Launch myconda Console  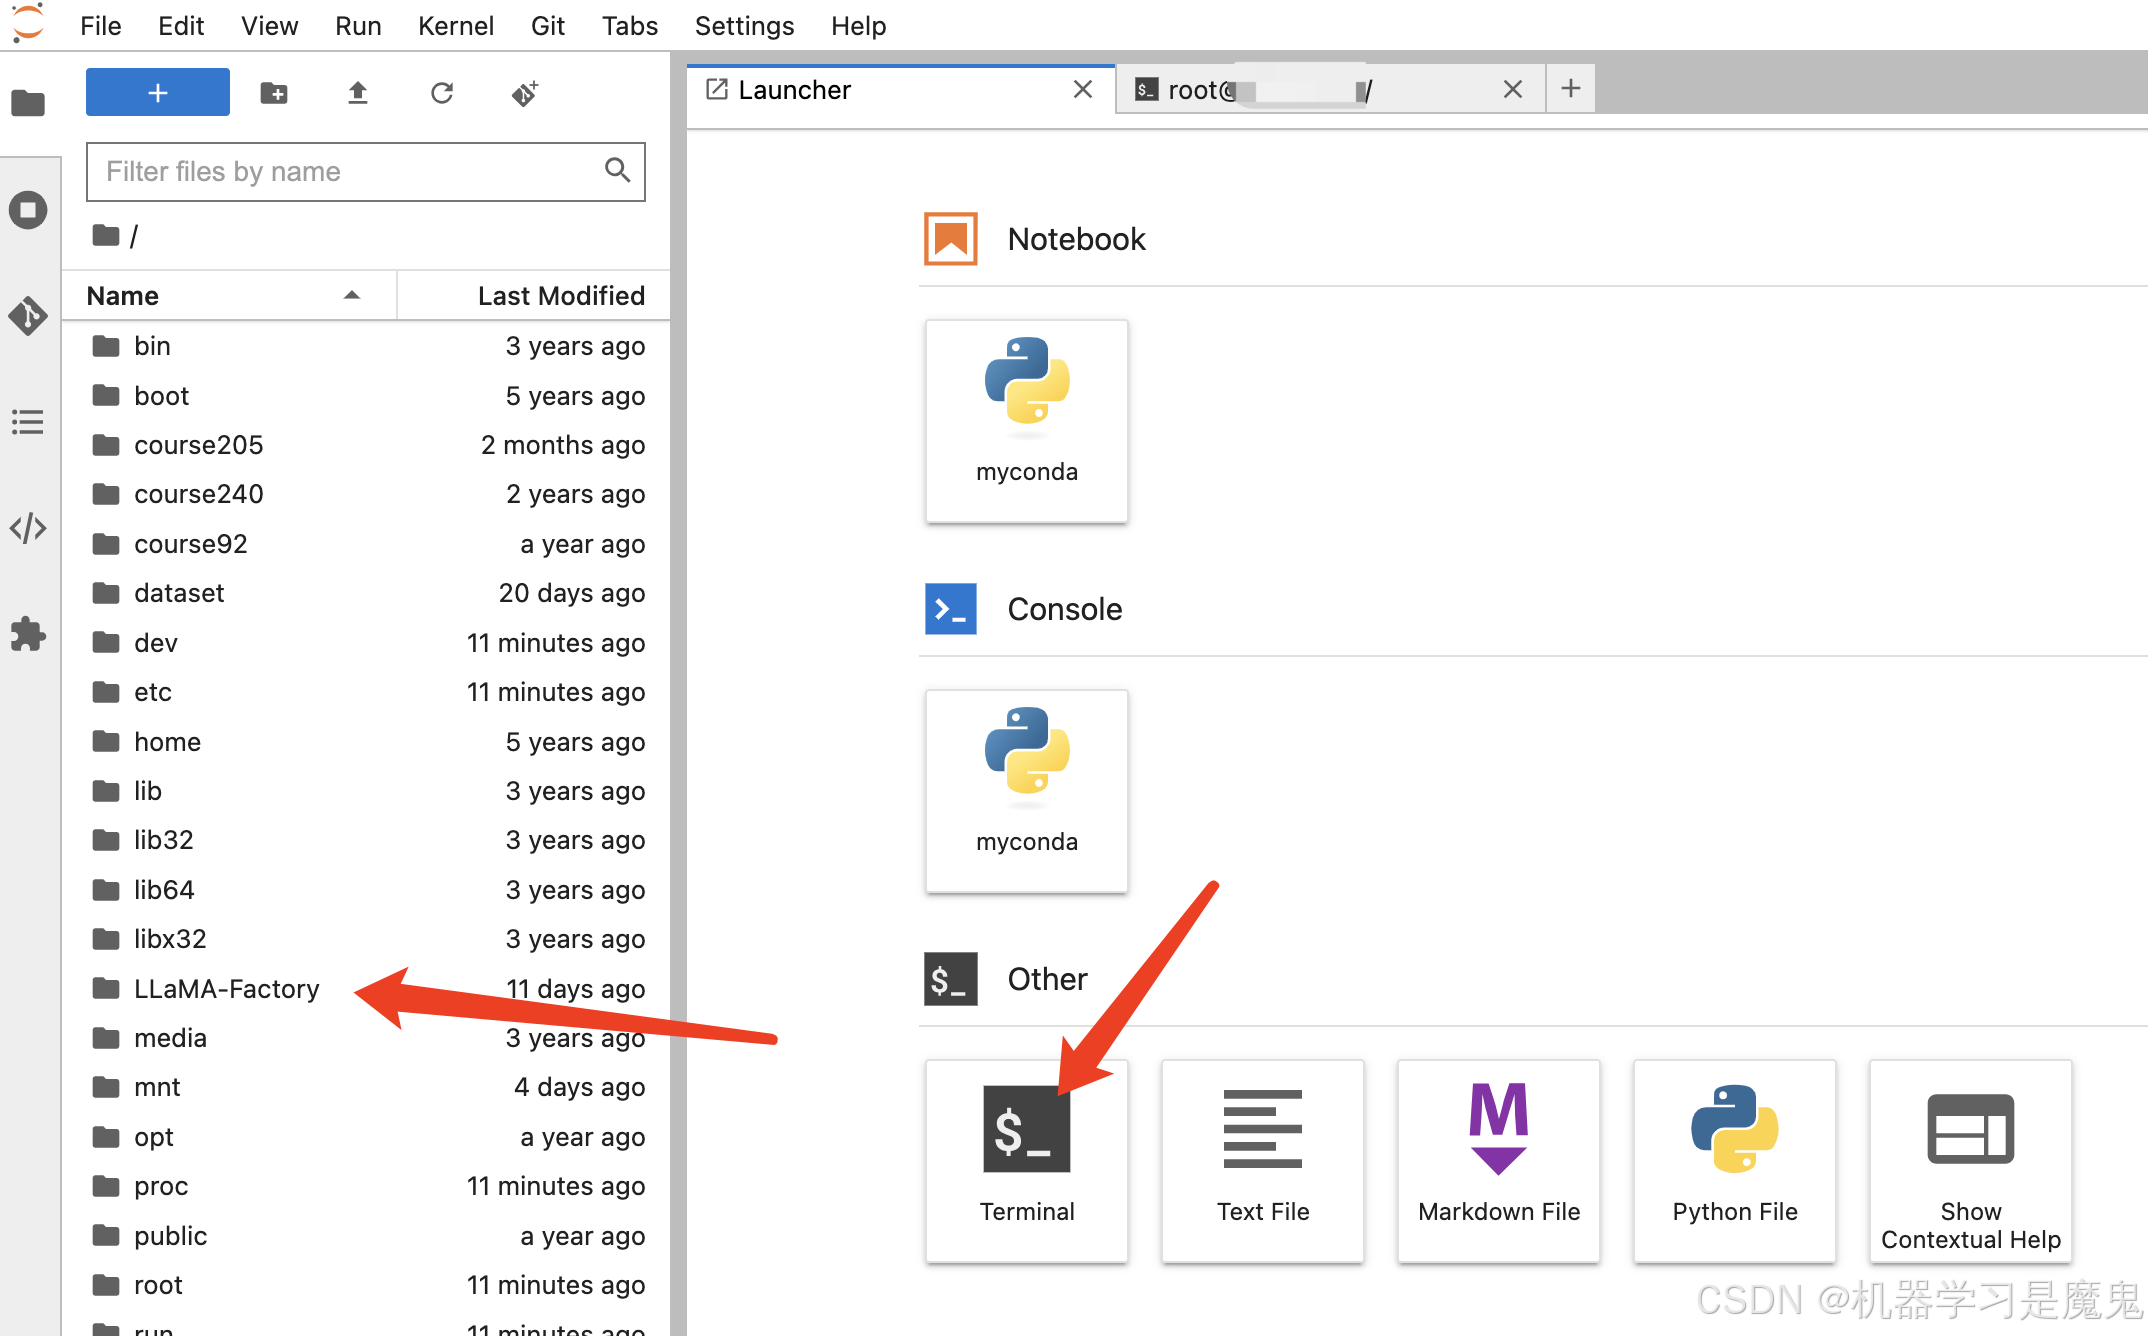pyautogui.click(x=1027, y=791)
